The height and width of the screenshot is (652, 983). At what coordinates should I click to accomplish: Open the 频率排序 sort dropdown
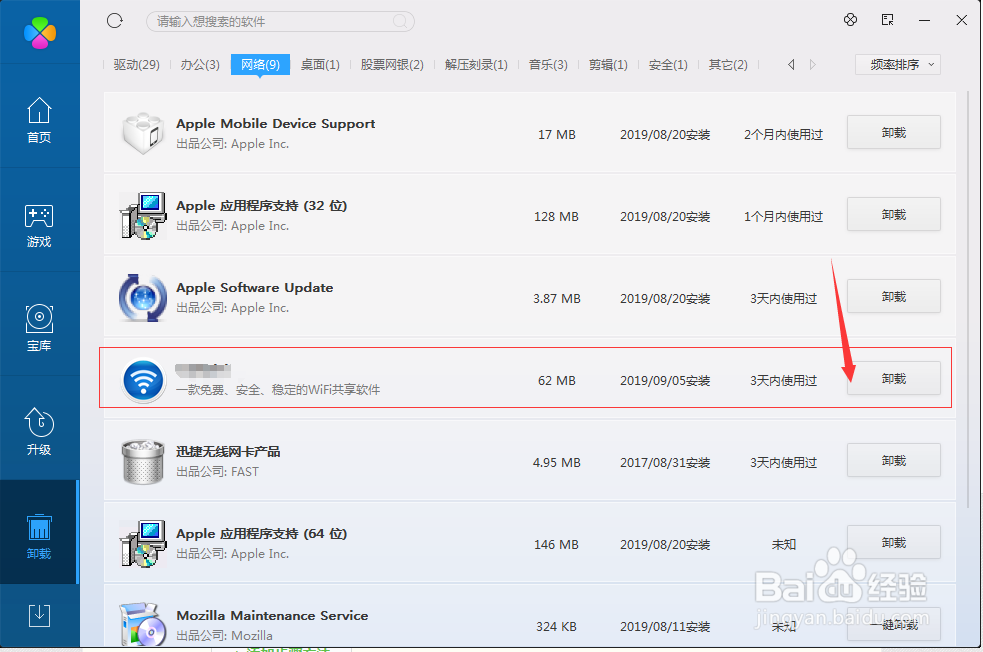coord(898,65)
